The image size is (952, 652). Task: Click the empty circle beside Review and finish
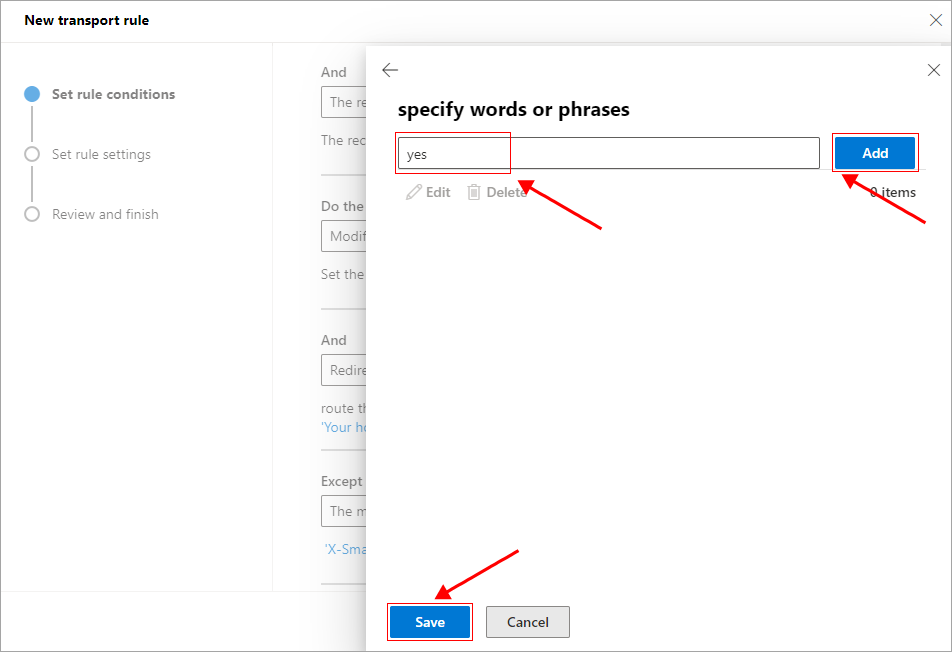tap(32, 214)
